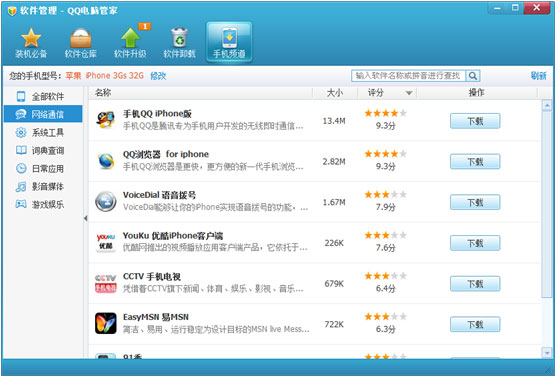Click the 修改 link to change phone model
Image resolution: width=558 pixels, height=378 pixels.
pos(158,76)
